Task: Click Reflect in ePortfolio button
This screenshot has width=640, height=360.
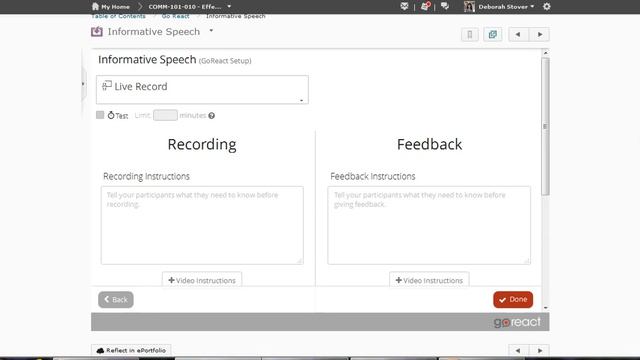Action: tap(131, 350)
